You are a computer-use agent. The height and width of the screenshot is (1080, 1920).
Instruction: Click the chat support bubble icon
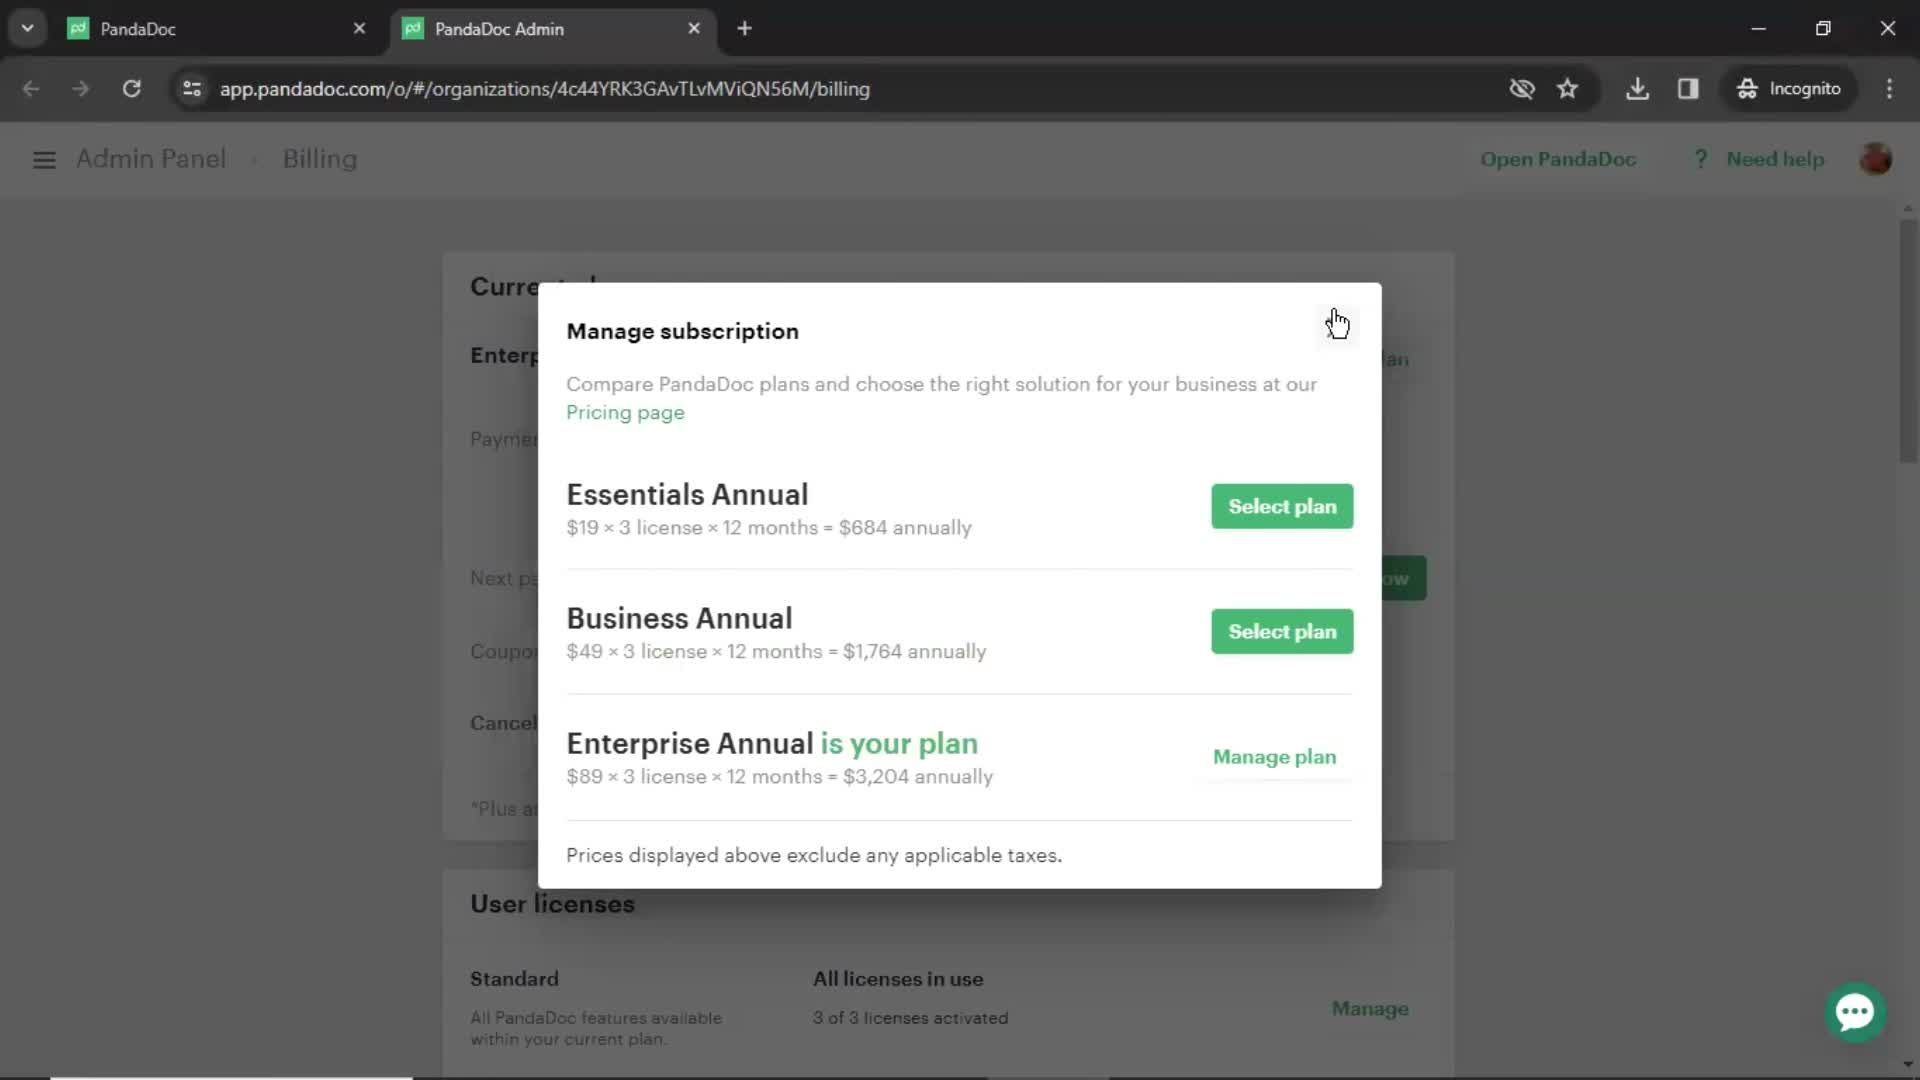(1855, 1011)
